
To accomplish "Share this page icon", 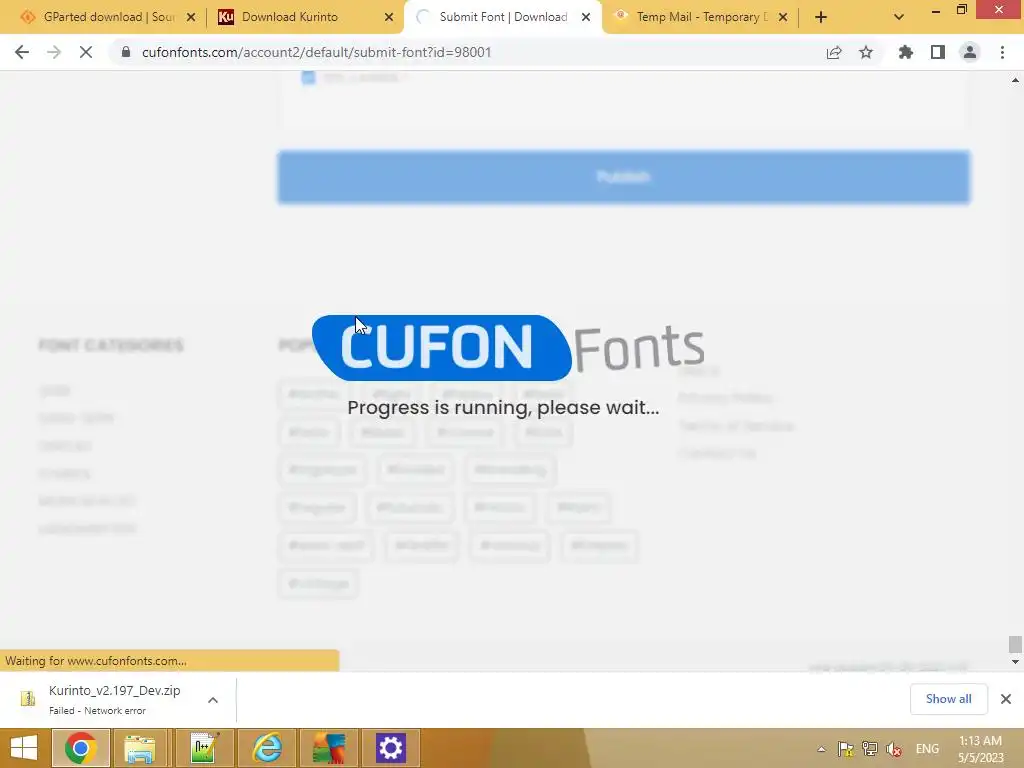I will (x=834, y=52).
